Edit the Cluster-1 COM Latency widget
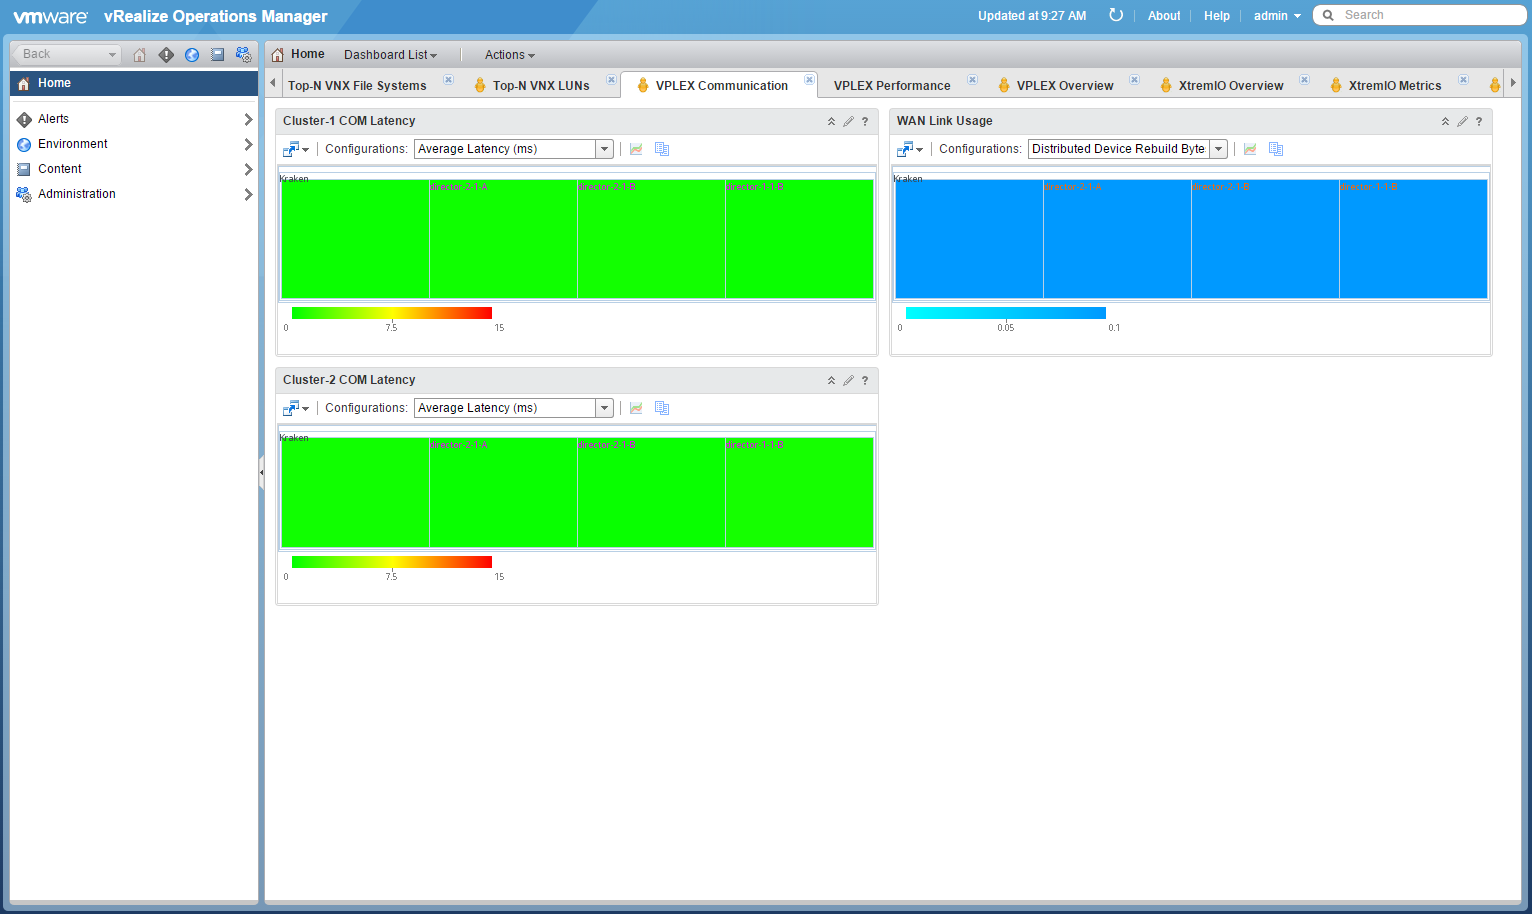Viewport: 1532px width, 914px height. (848, 121)
